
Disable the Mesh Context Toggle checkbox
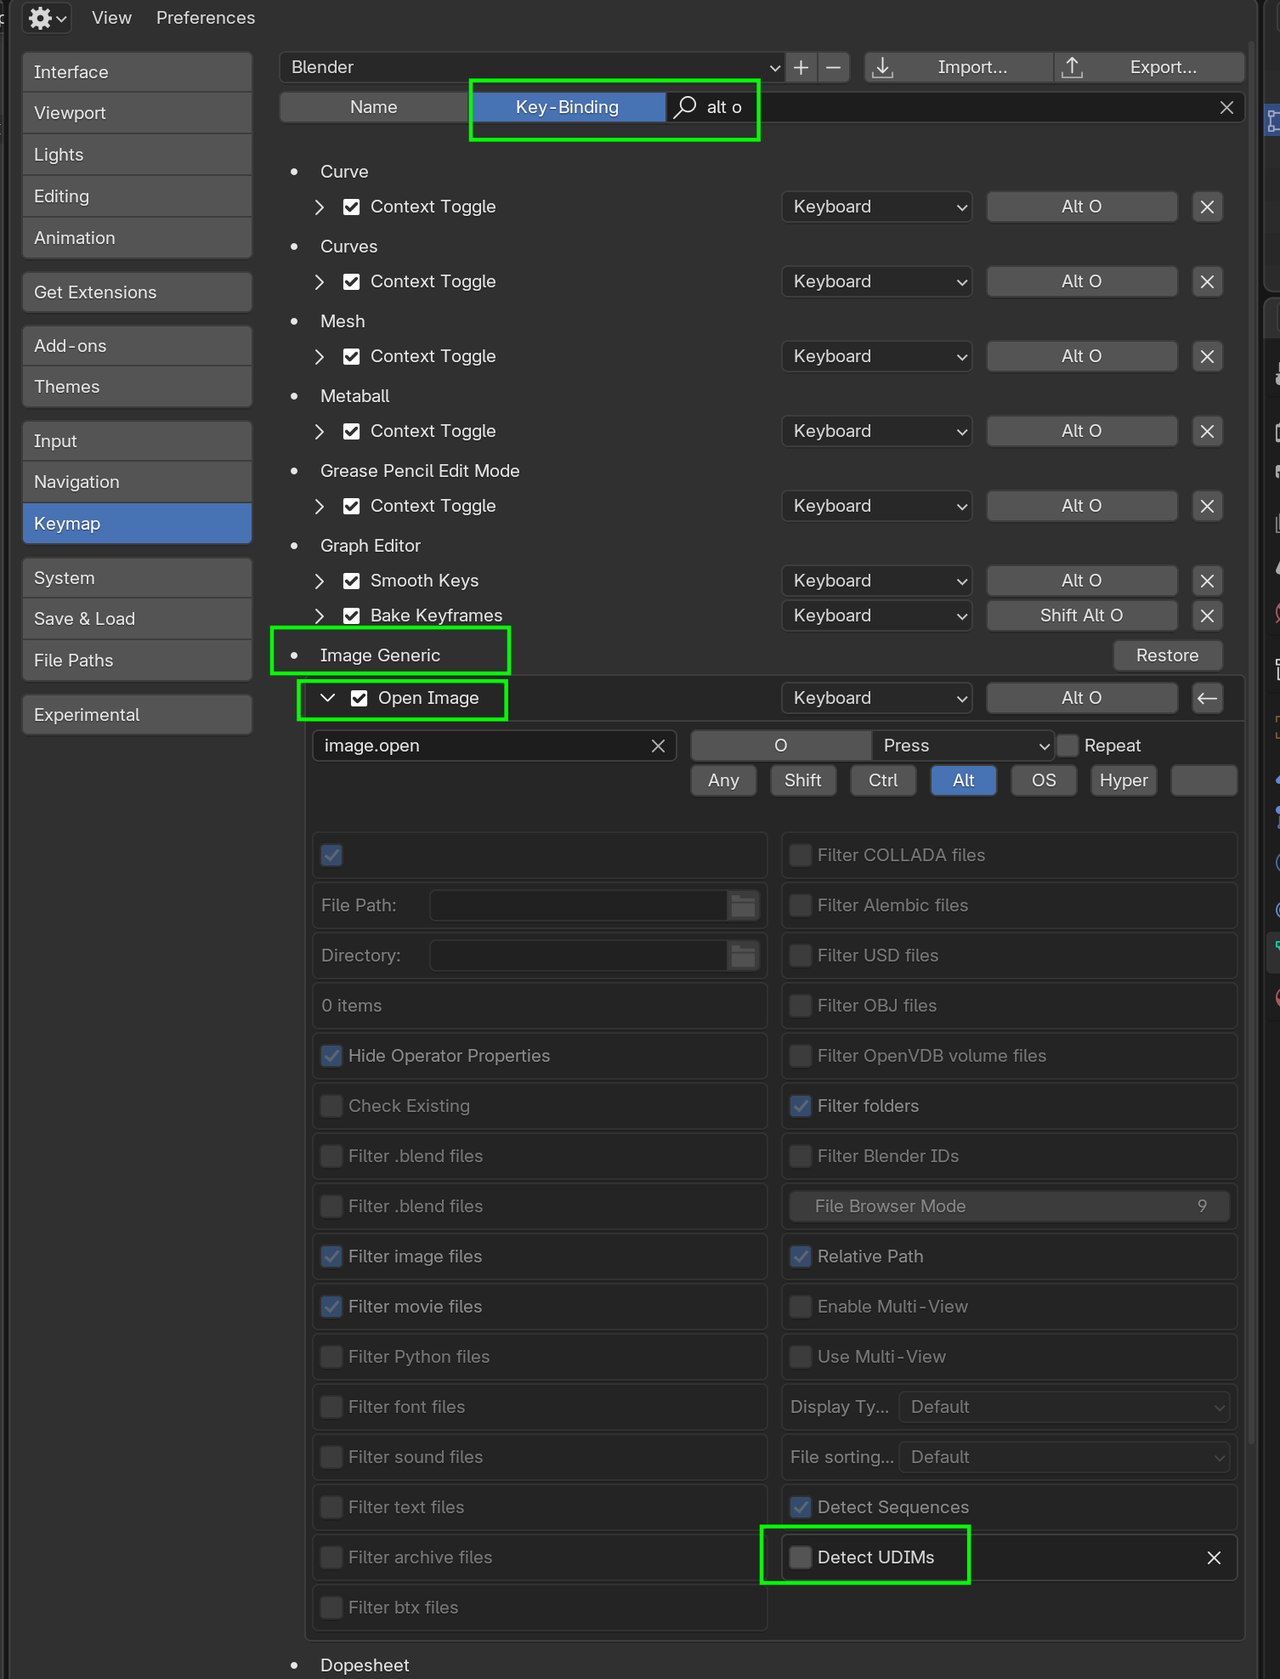352,357
